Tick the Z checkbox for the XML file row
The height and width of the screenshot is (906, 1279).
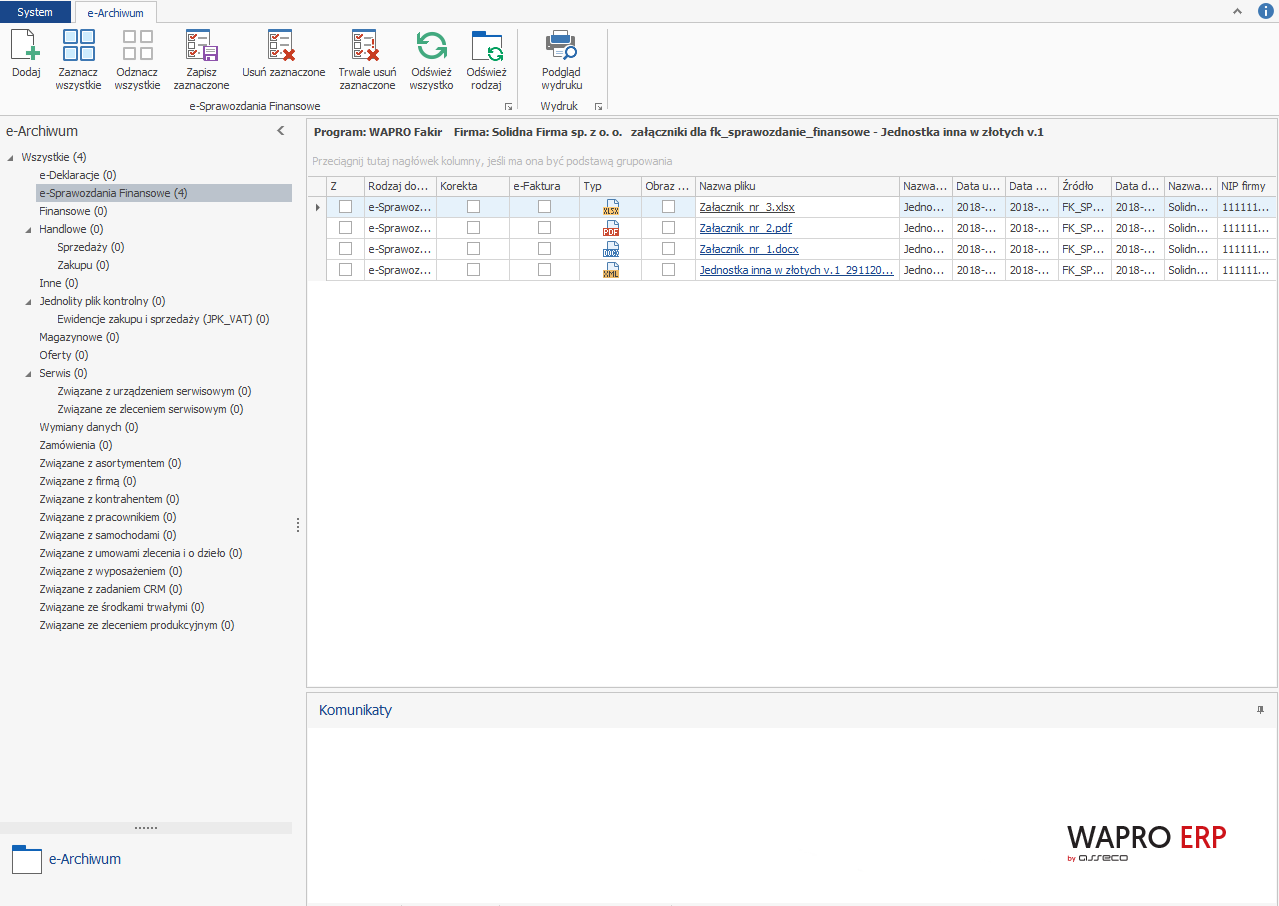[x=346, y=270]
